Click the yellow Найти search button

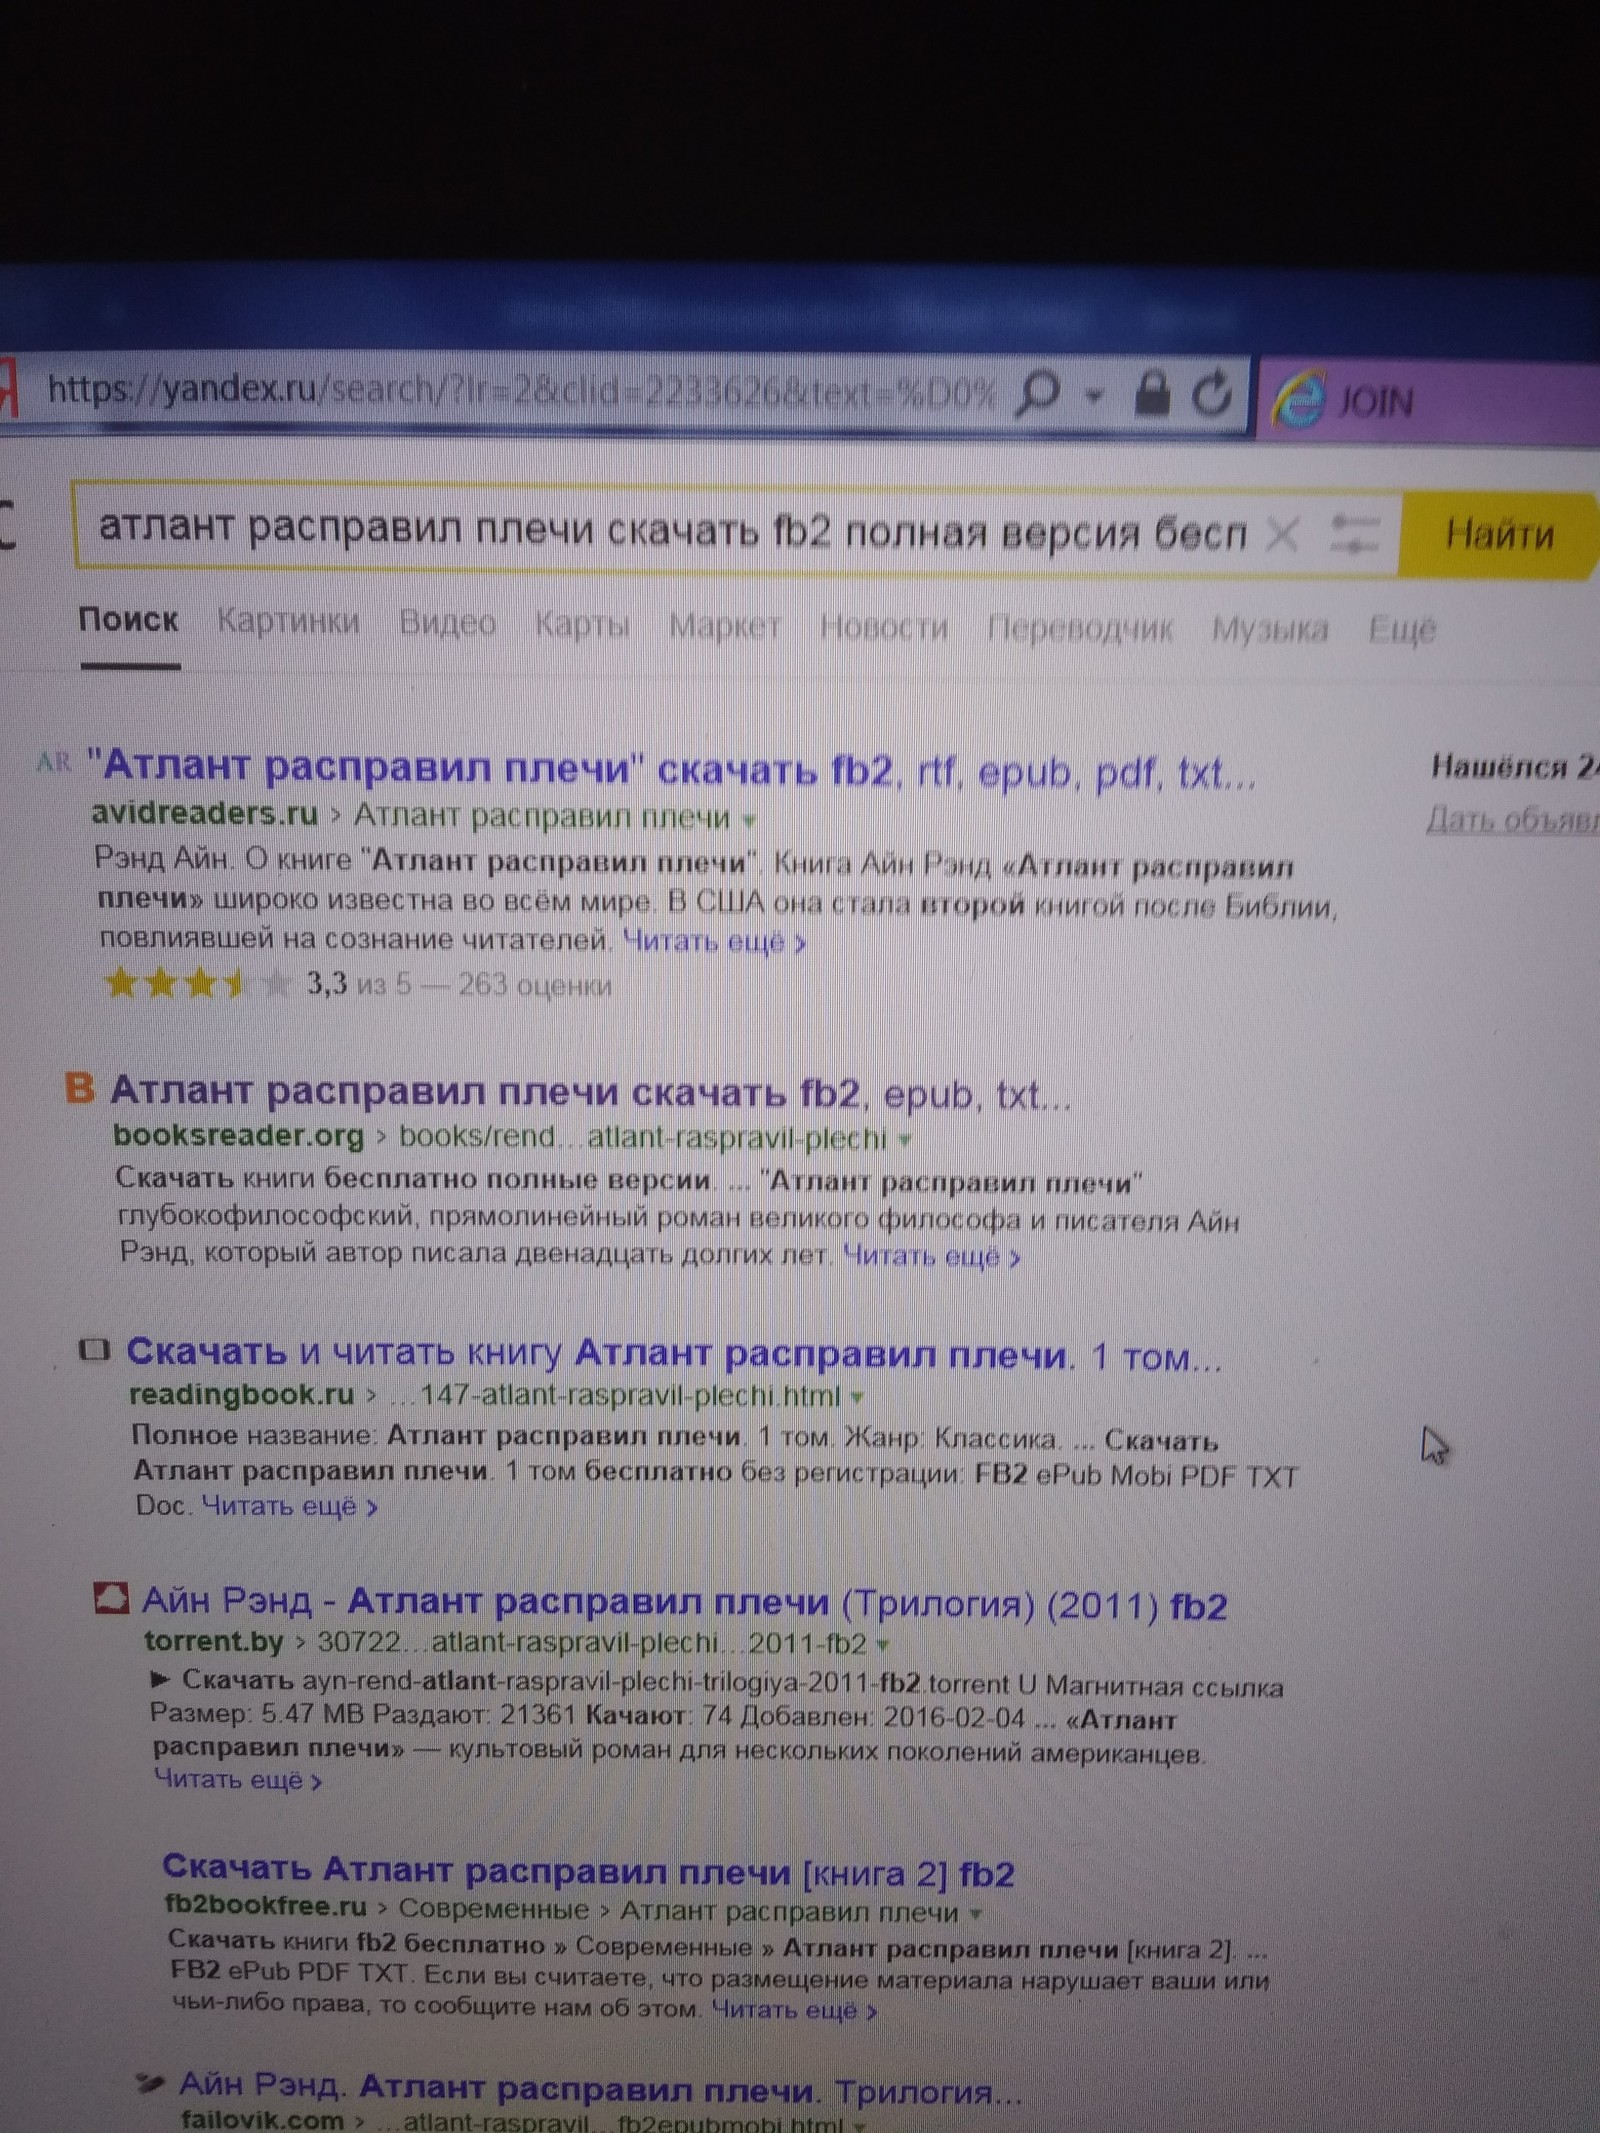point(1499,534)
